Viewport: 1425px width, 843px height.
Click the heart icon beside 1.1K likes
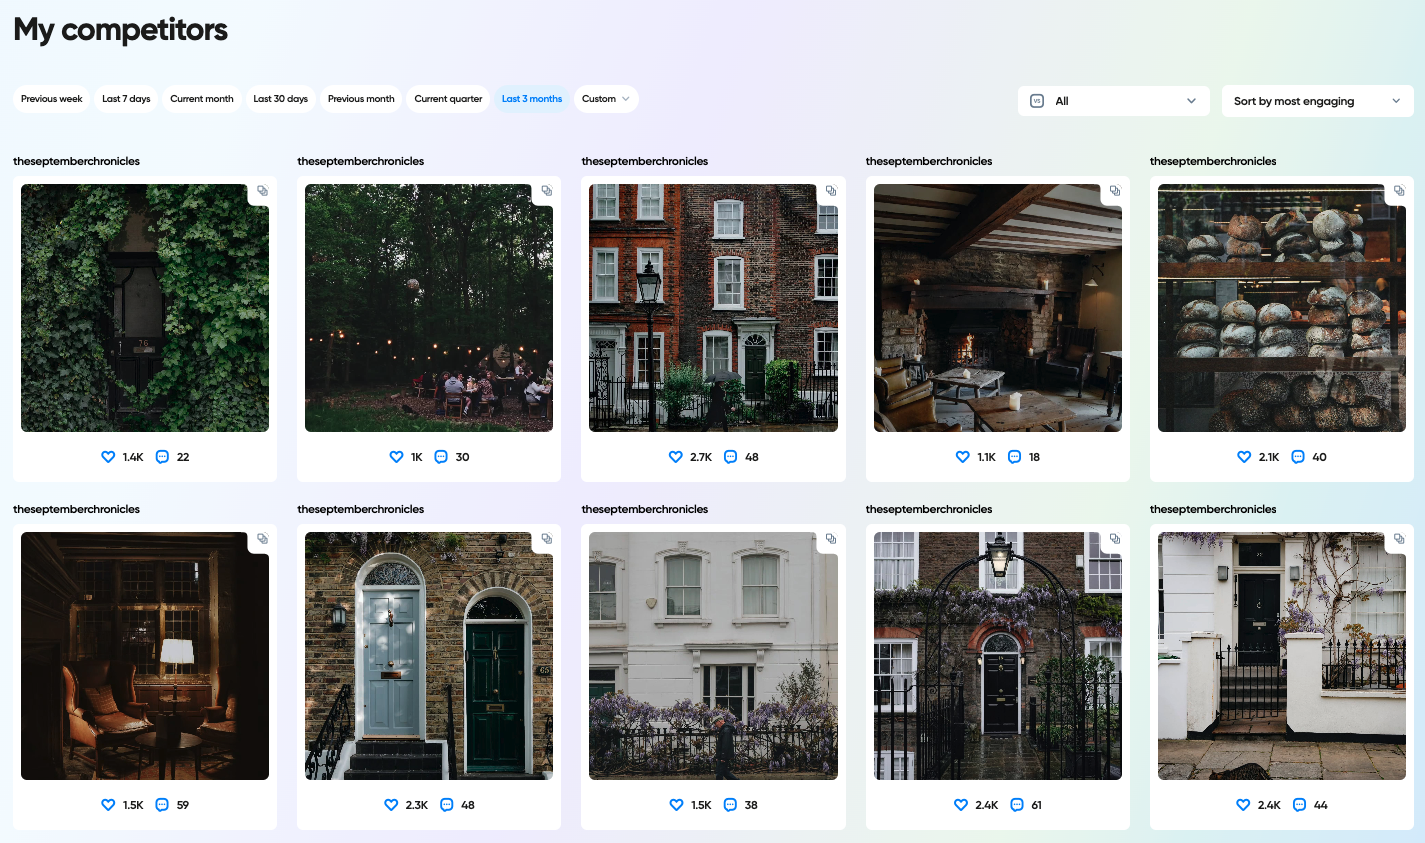[x=962, y=457]
